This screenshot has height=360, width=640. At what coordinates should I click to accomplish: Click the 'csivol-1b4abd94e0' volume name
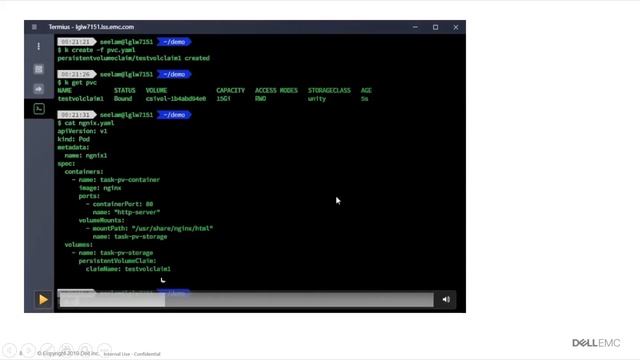tap(176, 99)
